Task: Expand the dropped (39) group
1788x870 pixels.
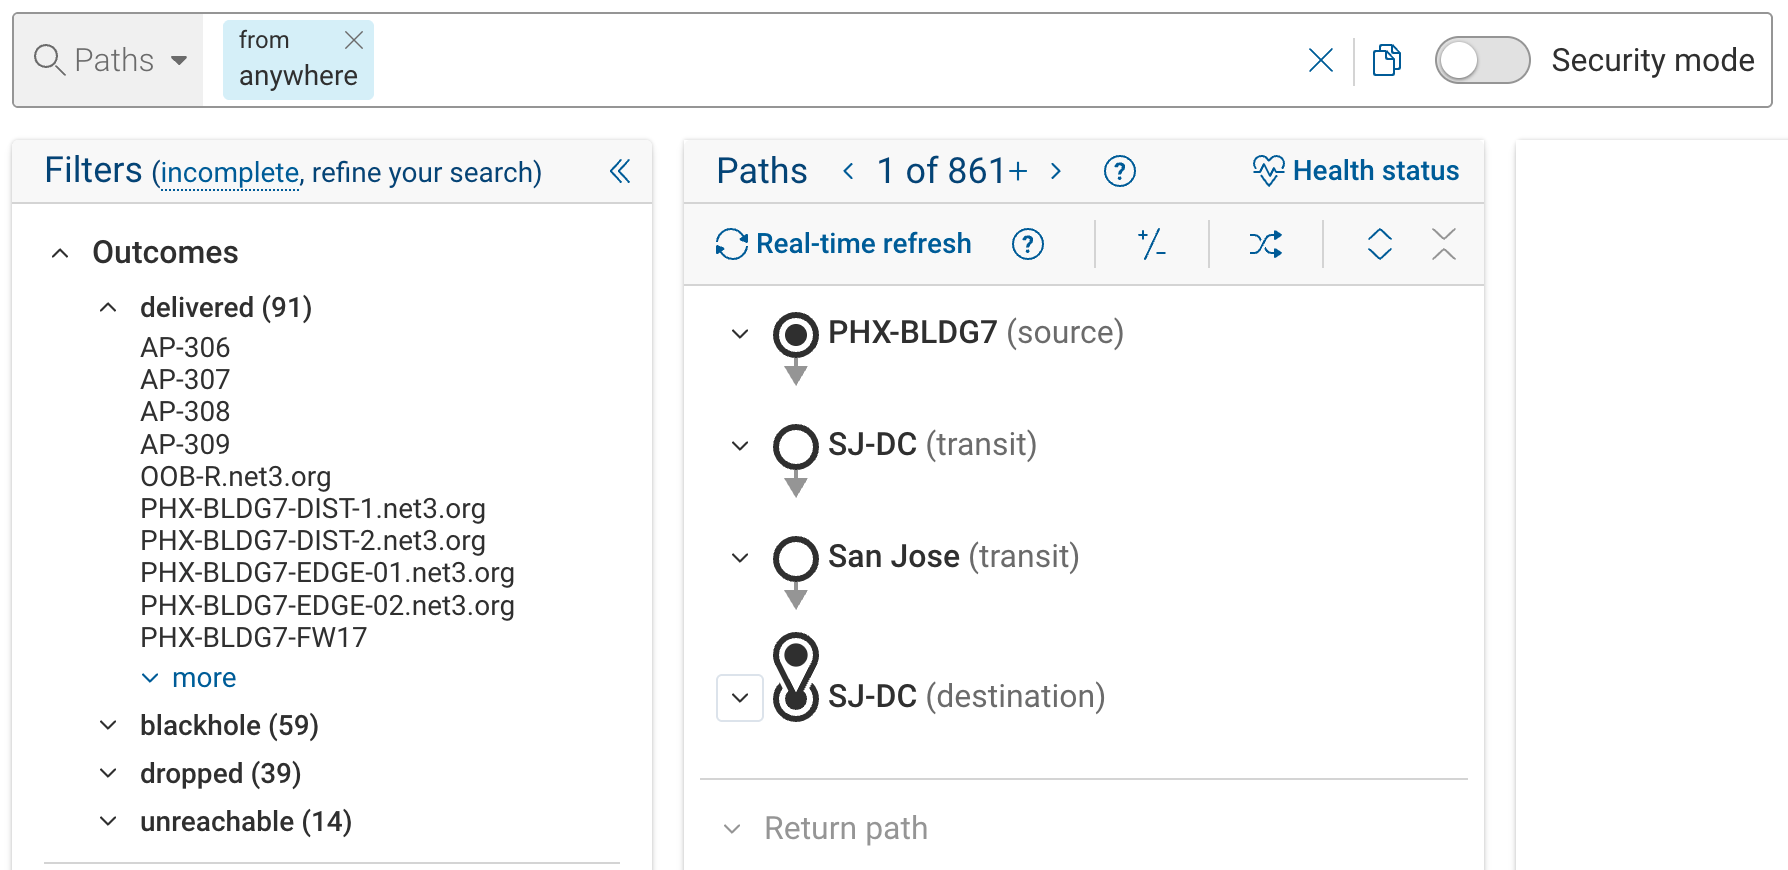Action: coord(108,773)
